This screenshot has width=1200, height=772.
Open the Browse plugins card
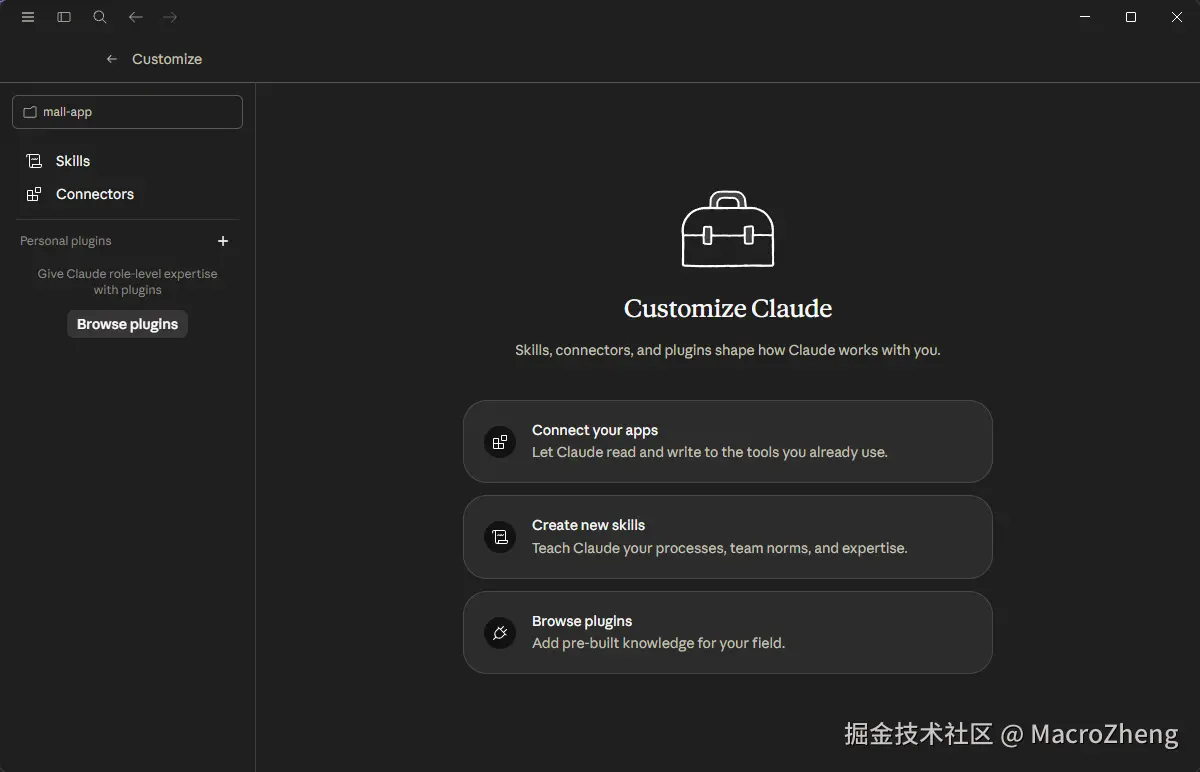click(x=728, y=632)
